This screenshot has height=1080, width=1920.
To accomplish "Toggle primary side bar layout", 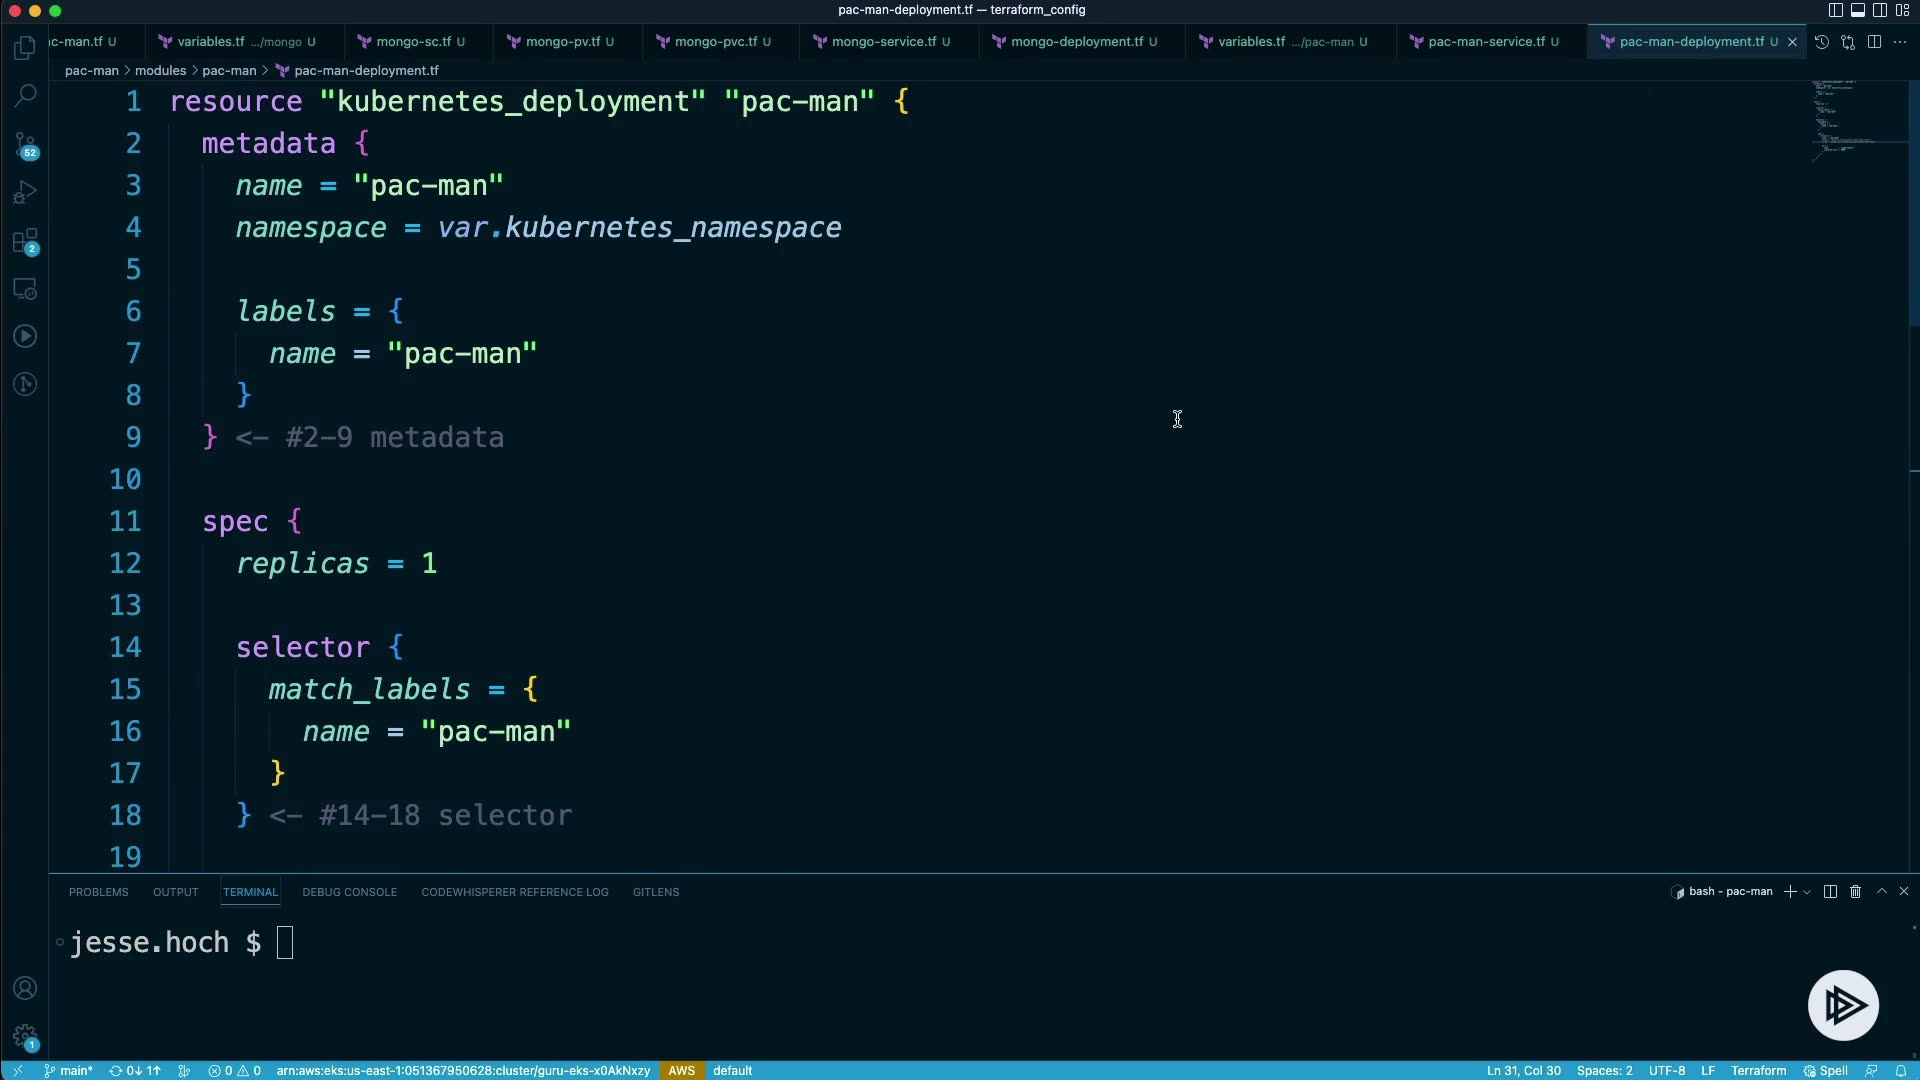I will pyautogui.click(x=1835, y=10).
